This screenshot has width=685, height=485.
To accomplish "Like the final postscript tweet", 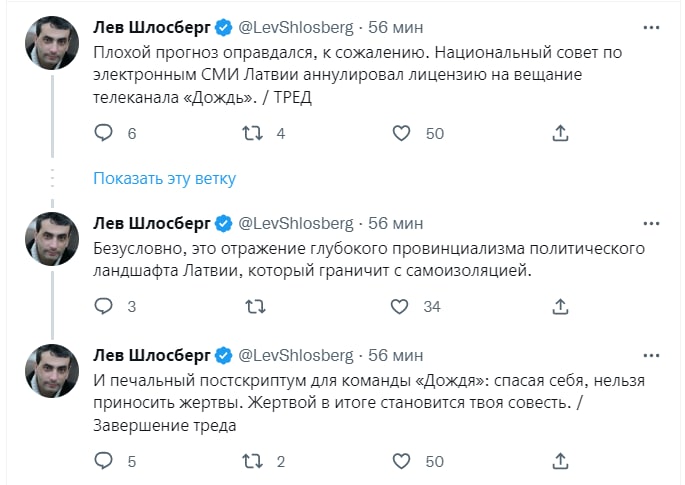I will coord(402,460).
